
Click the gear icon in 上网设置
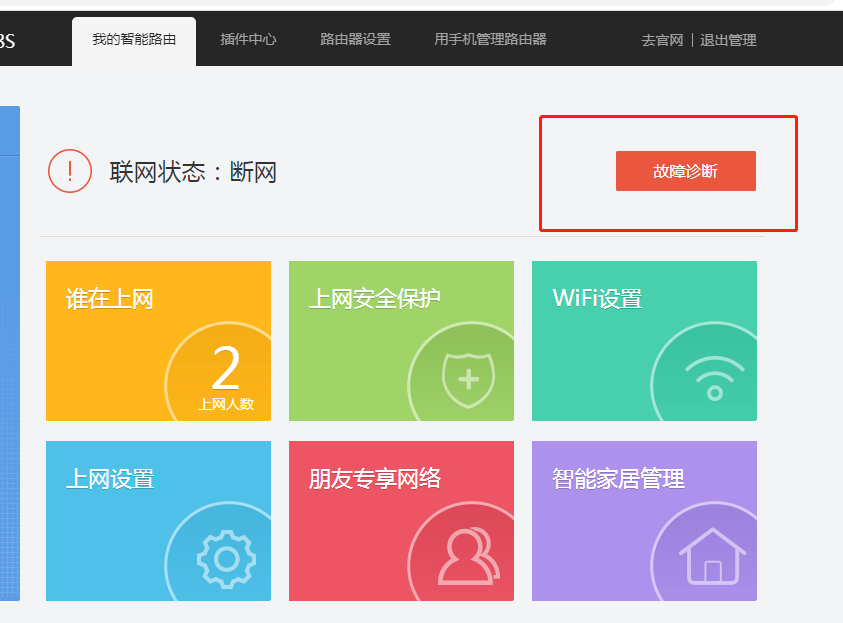(226, 559)
